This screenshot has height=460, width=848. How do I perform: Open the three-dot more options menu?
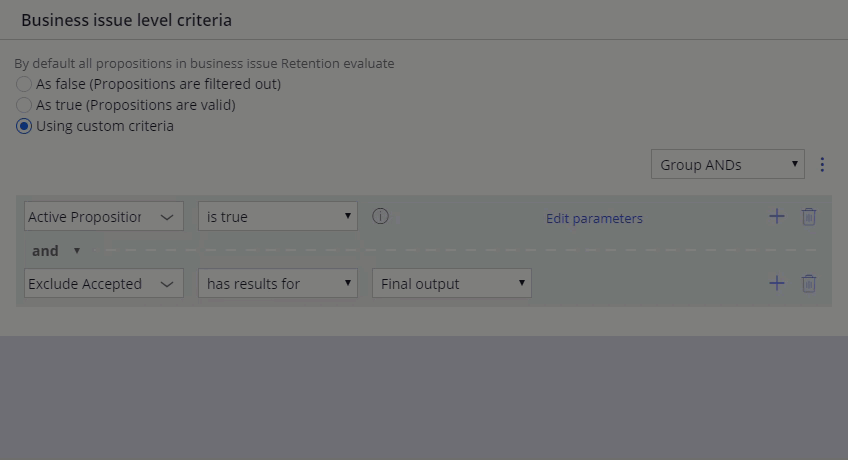(x=822, y=164)
